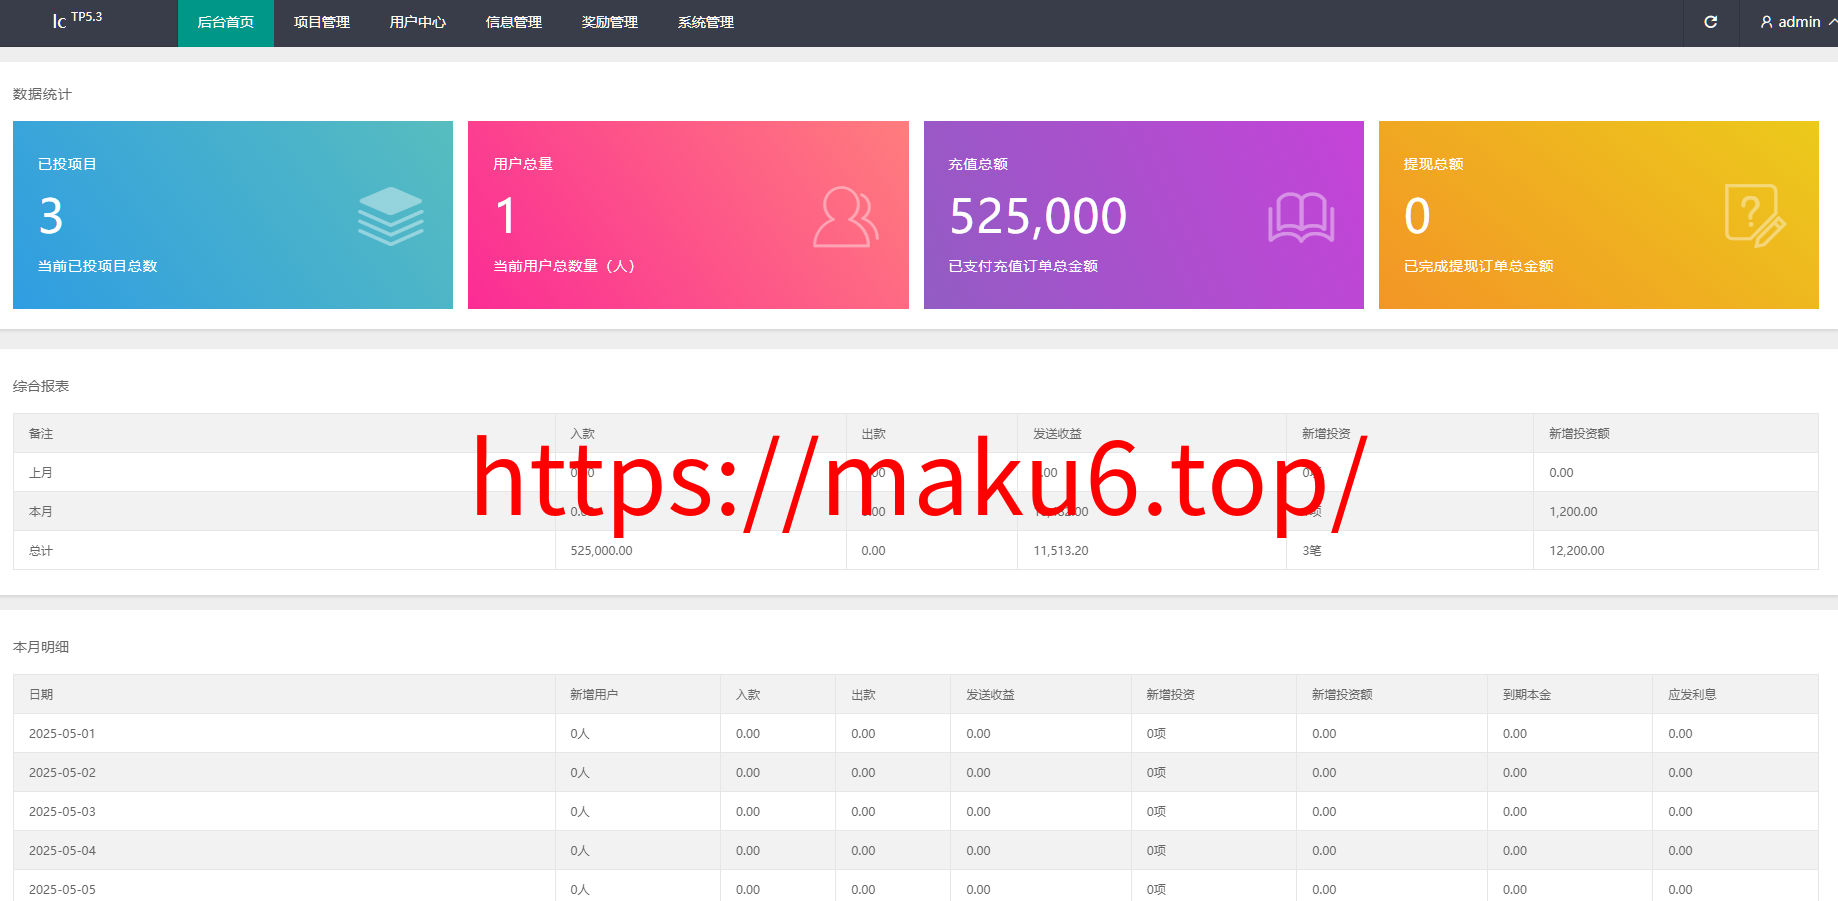
Task: Click the 提现总额 value 0
Action: click(1417, 216)
